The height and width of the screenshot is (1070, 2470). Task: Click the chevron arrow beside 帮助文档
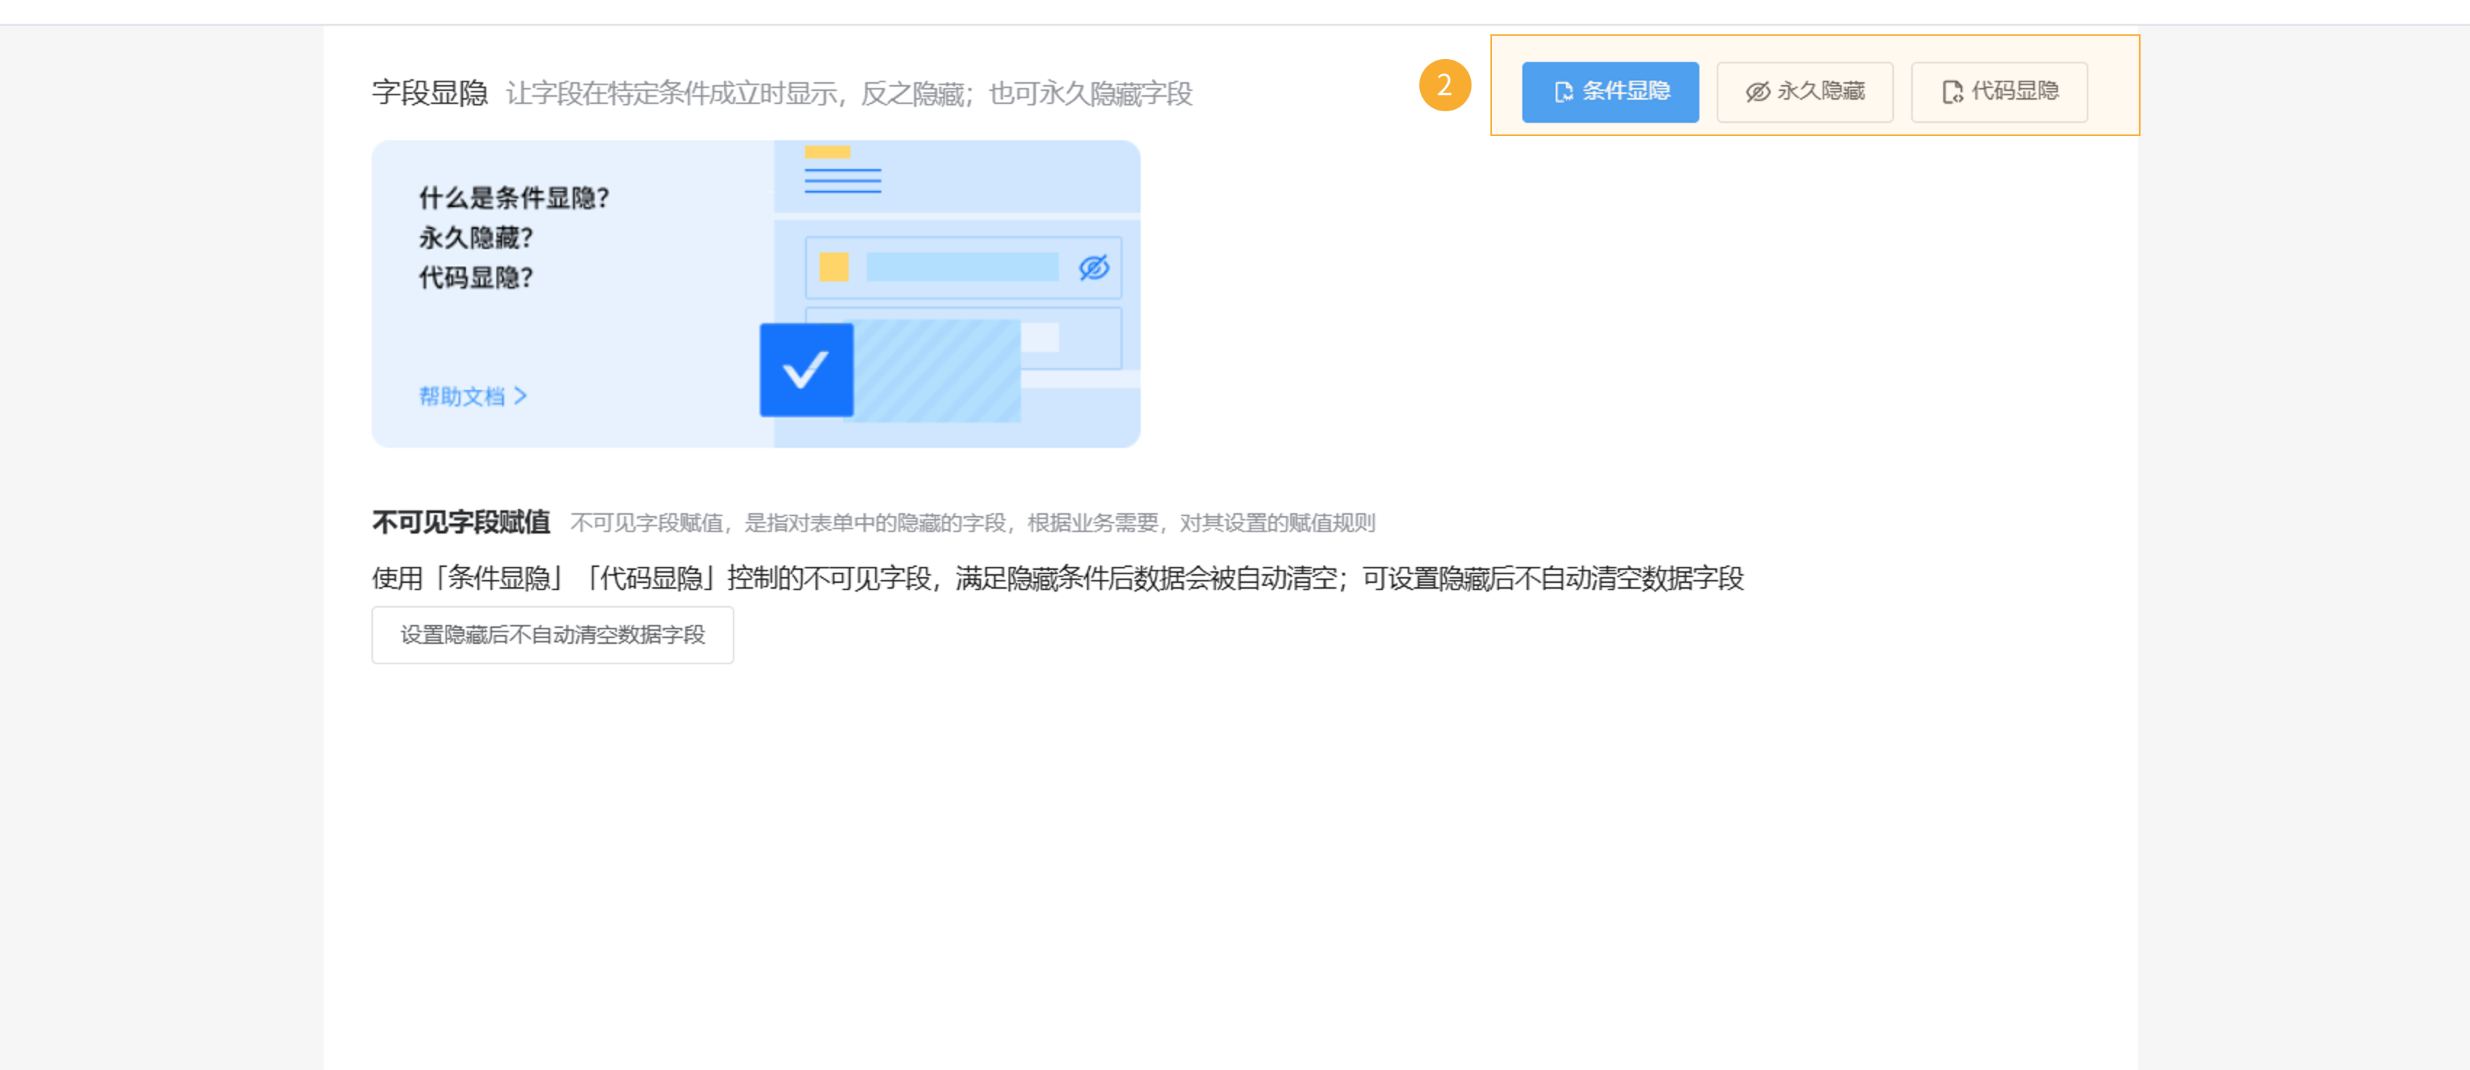(521, 396)
